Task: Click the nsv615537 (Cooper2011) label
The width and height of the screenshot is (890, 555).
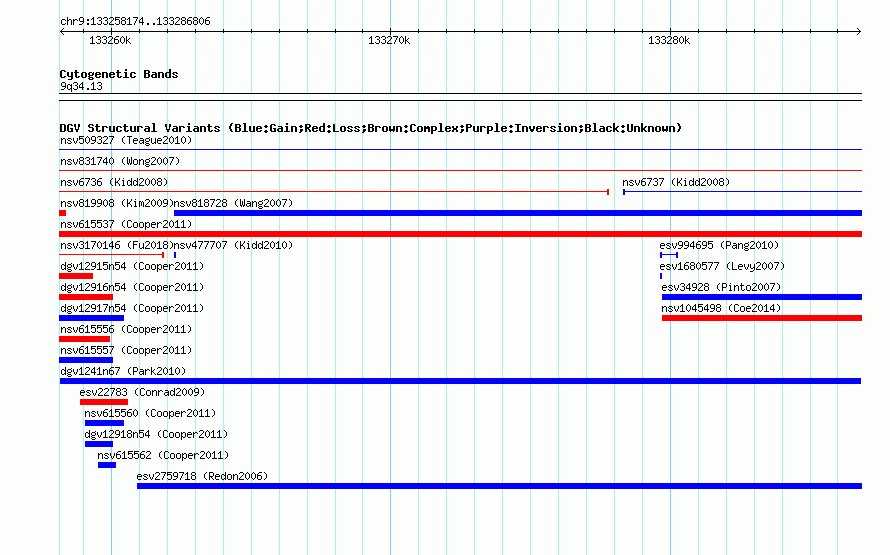Action: tap(126, 224)
